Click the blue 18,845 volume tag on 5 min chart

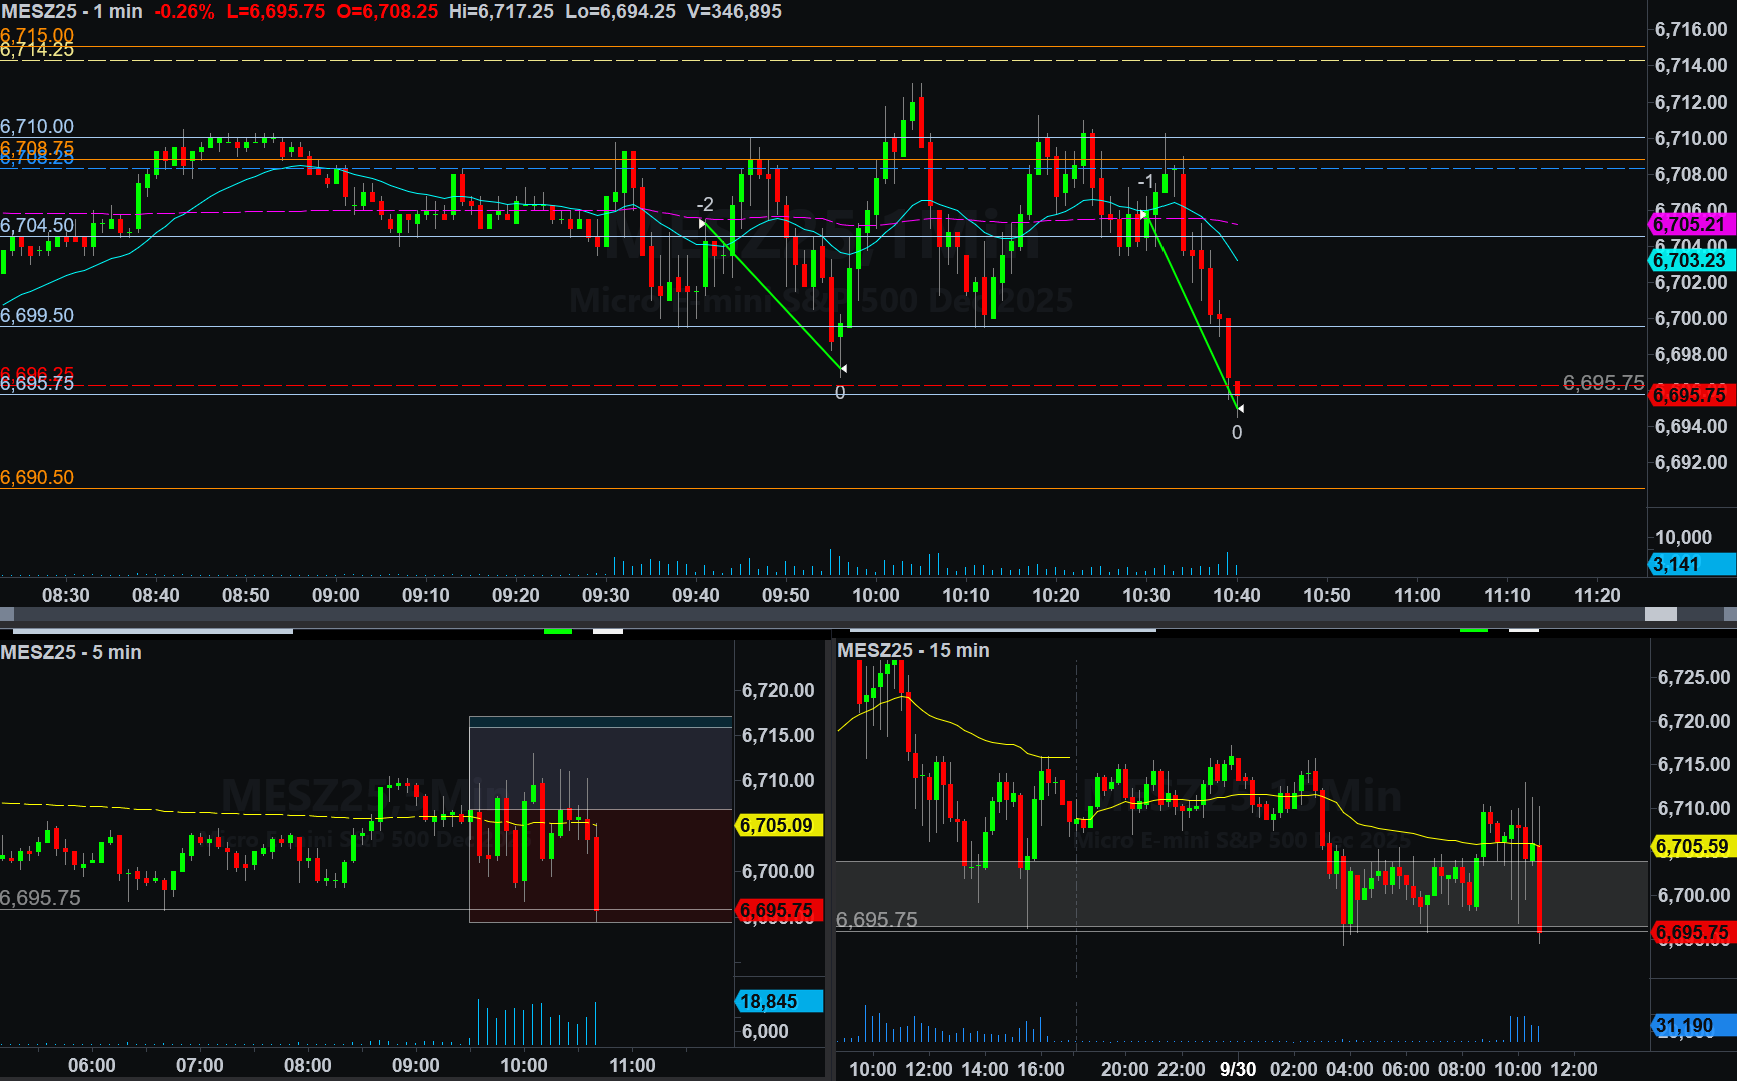pos(778,1001)
